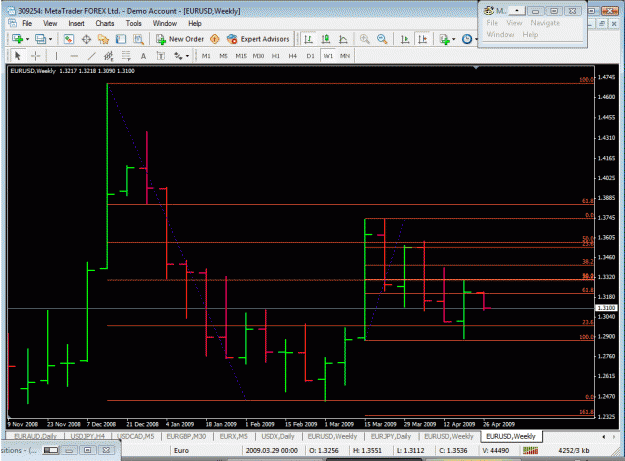
Task: Select the Crosshair tool
Action: 35,56
